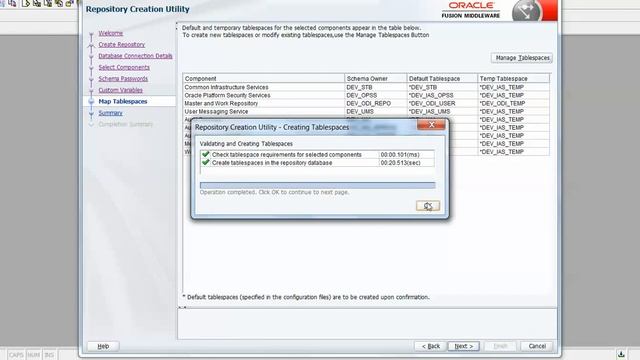Click the DEV_UMS schema owner cell
640x360 pixels.
pyautogui.click(x=376, y=111)
